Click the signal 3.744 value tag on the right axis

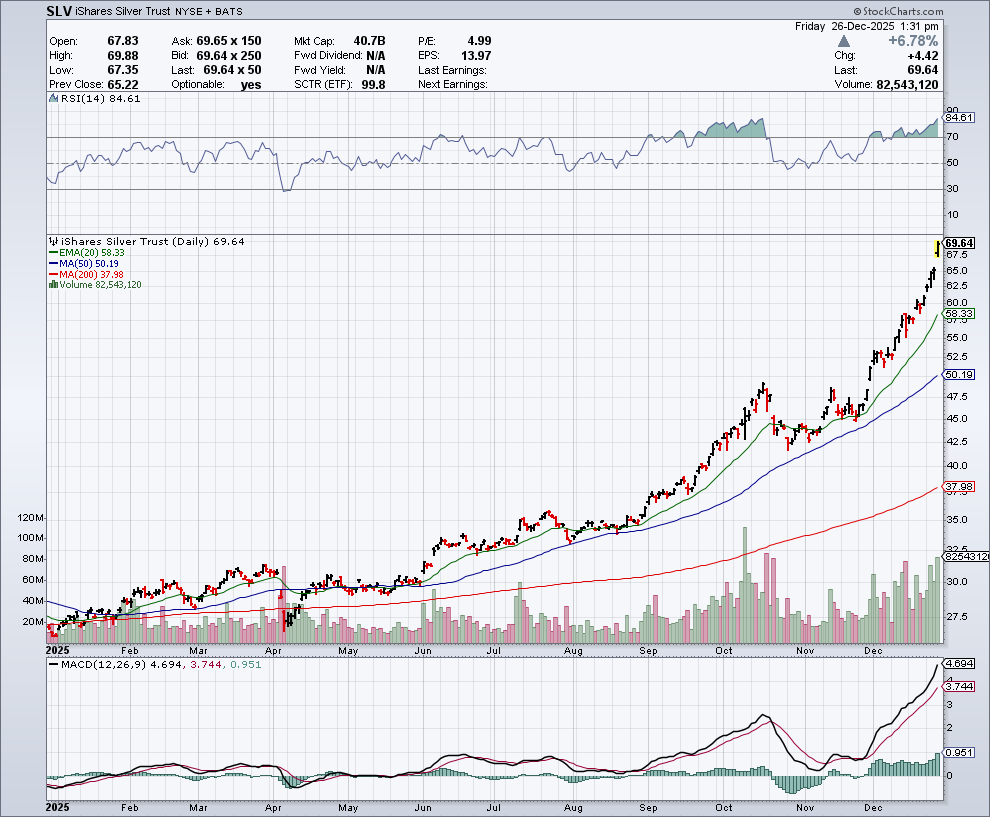(959, 686)
